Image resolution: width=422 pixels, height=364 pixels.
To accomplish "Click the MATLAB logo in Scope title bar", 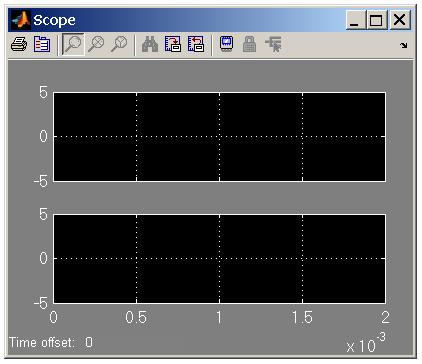I will point(21,20).
